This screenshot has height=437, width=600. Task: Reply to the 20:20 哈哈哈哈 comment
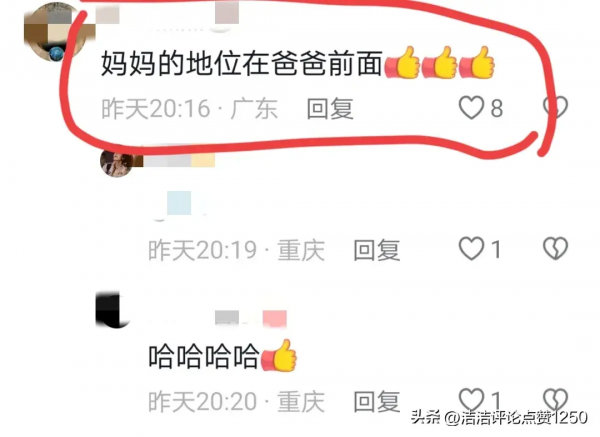[x=377, y=401]
